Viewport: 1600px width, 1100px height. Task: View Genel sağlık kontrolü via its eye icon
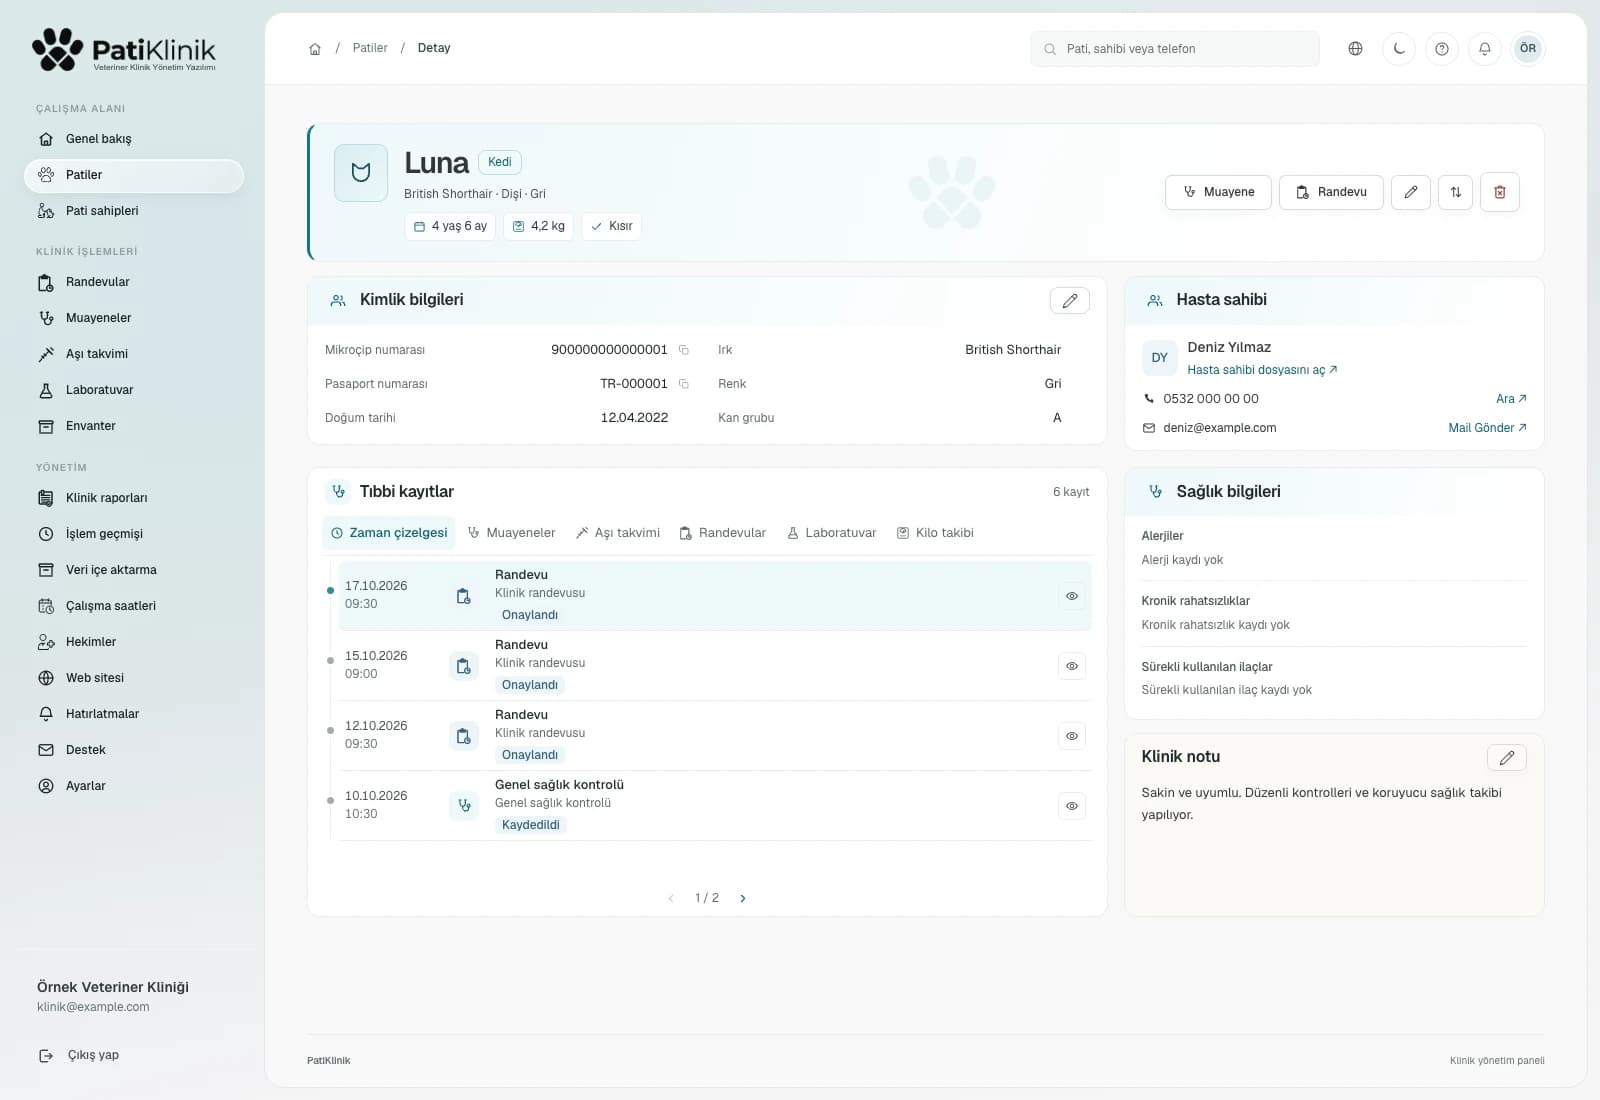pos(1072,806)
